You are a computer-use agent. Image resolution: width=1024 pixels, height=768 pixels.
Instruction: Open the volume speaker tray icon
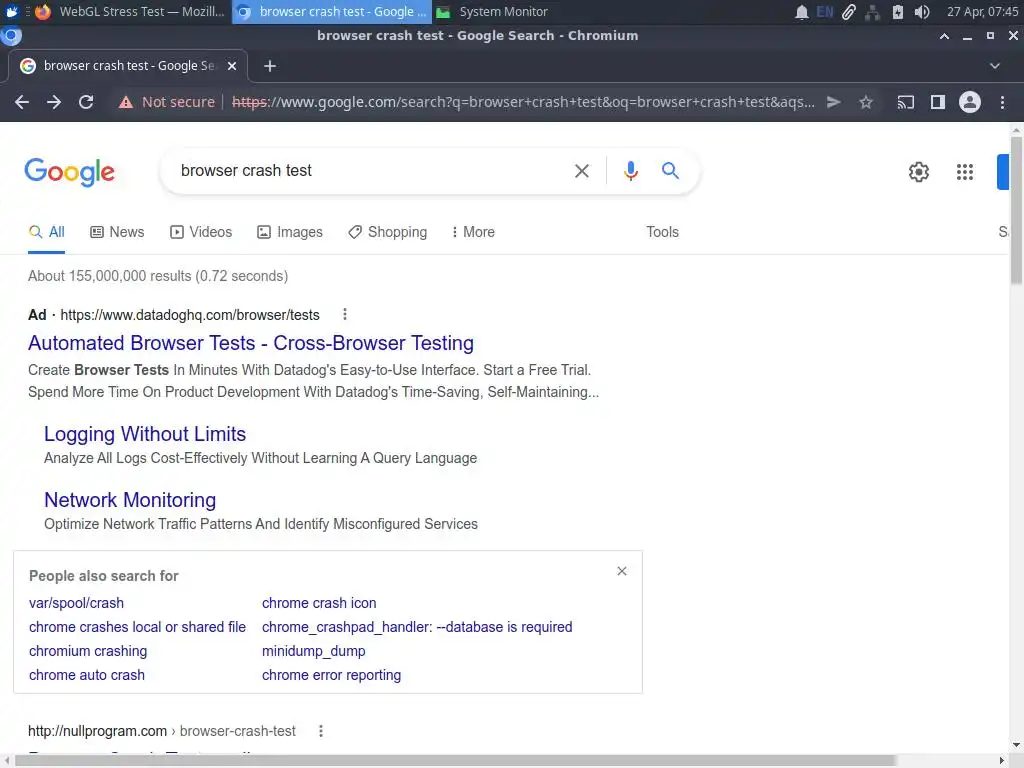click(x=921, y=12)
